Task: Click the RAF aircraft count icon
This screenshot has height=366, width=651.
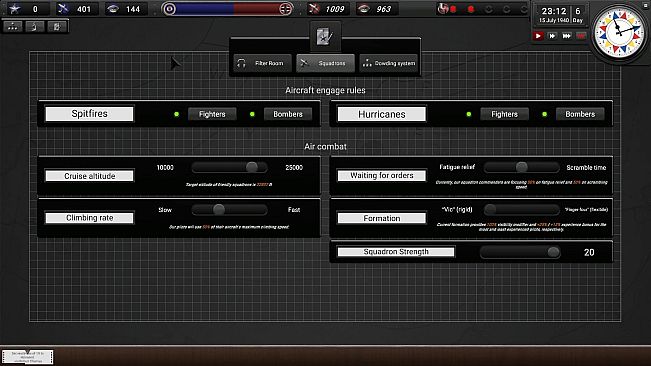Action: tap(63, 9)
